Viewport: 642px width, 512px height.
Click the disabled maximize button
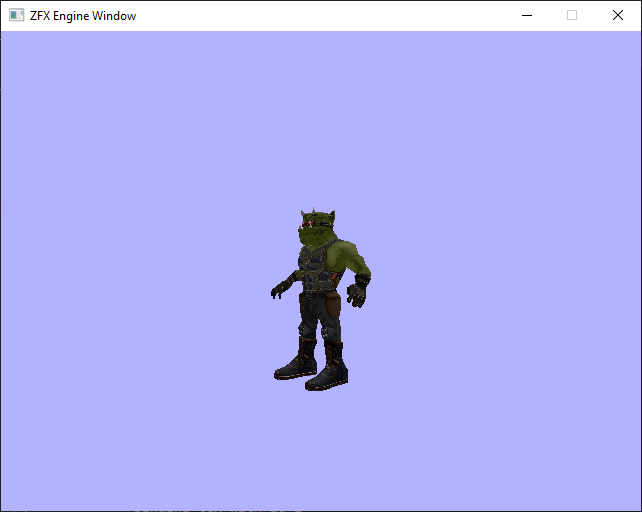(572, 16)
